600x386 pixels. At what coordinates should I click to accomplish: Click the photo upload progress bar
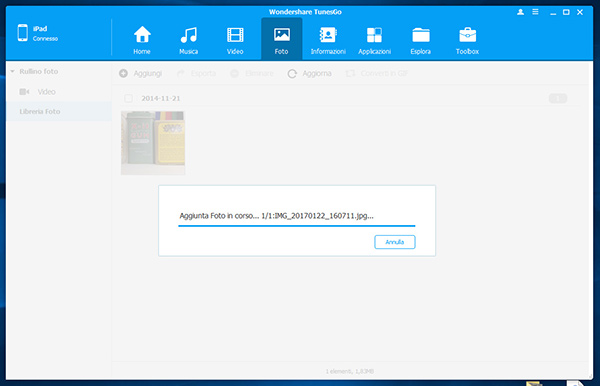(x=297, y=226)
